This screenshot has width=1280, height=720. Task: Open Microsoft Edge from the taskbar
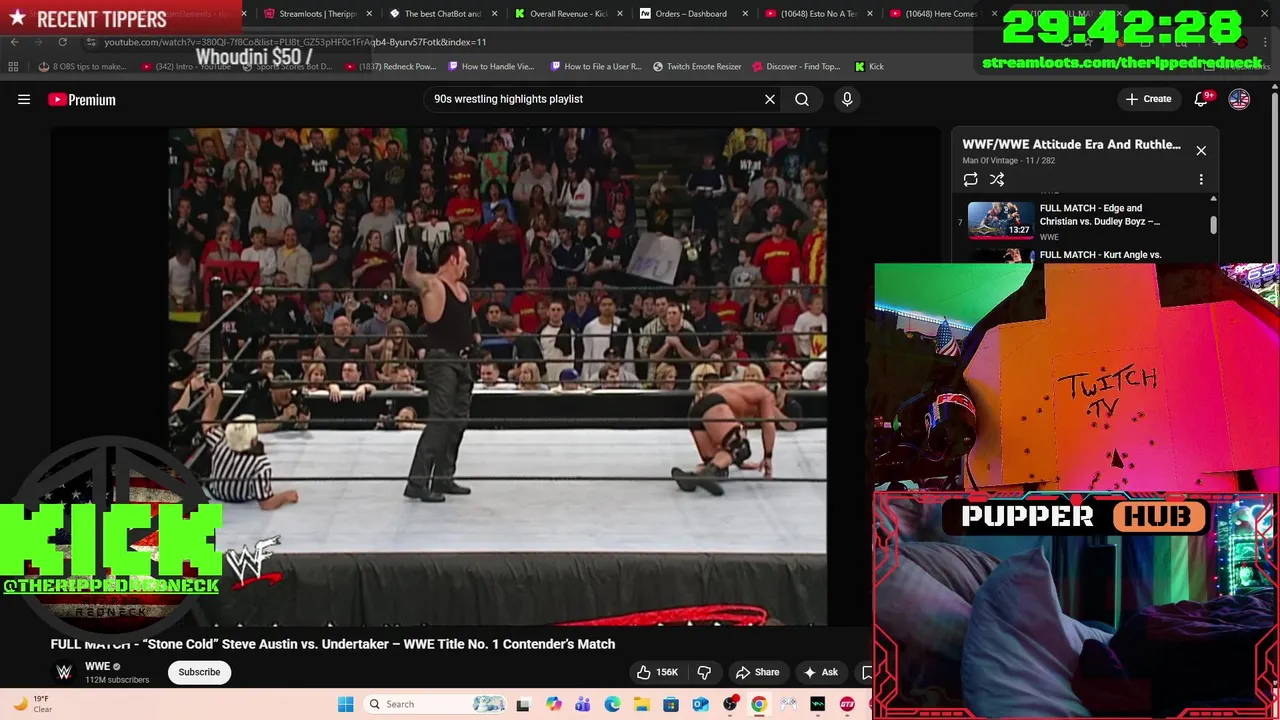click(612, 704)
